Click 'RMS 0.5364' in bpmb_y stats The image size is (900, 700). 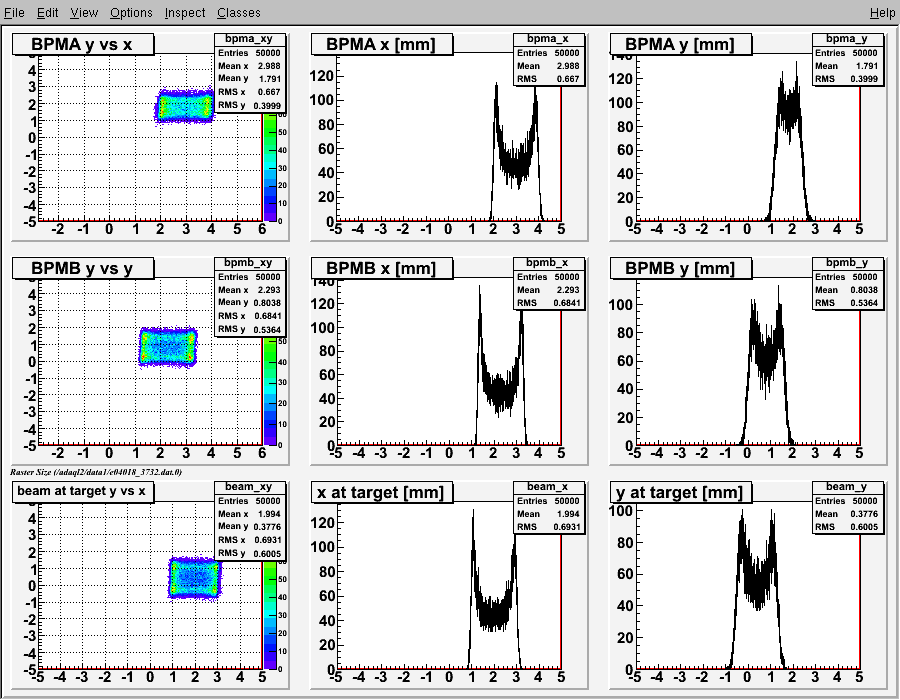[x=847, y=303]
